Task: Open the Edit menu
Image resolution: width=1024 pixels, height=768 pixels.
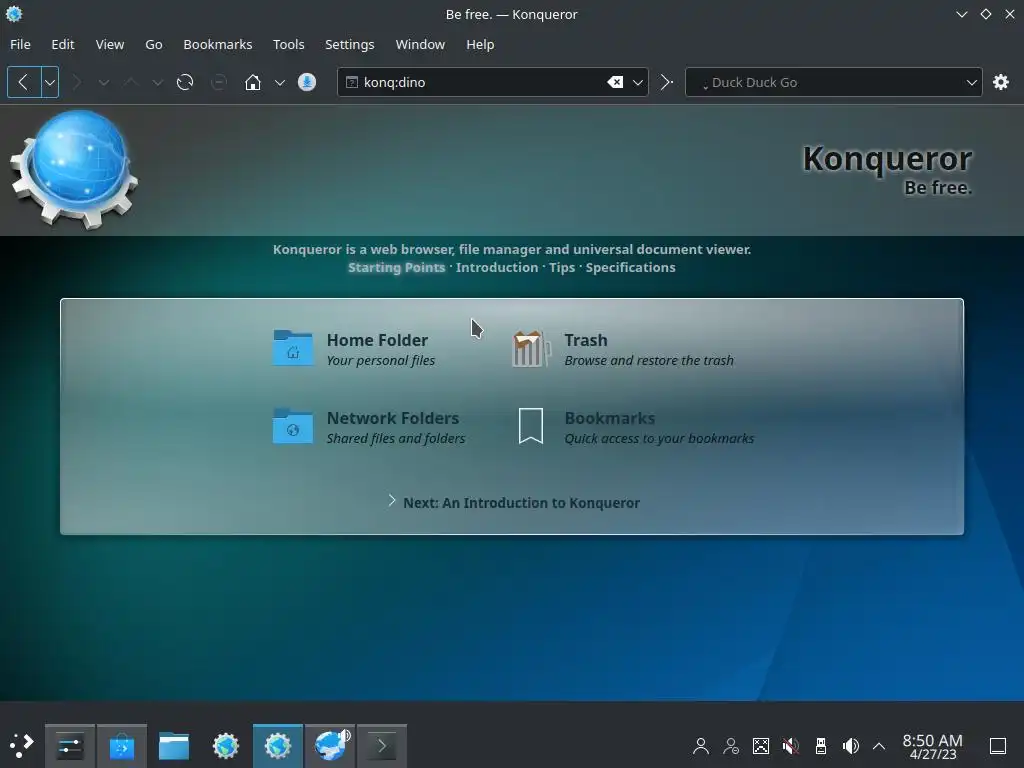Action: pyautogui.click(x=63, y=44)
